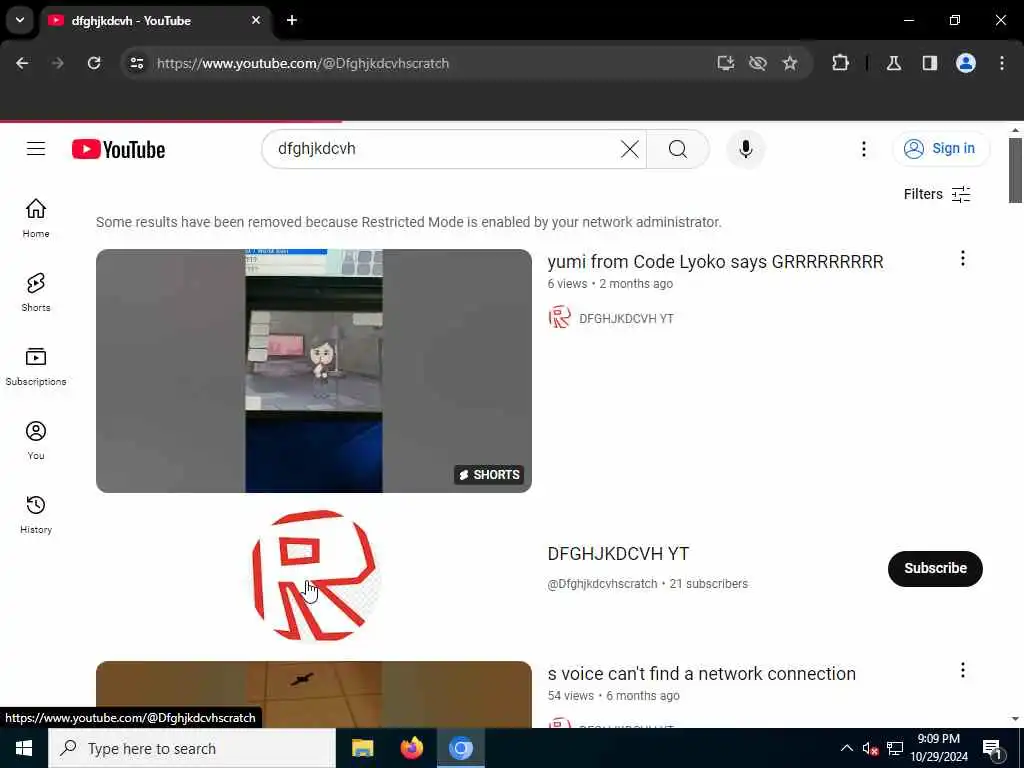Viewport: 1024px width, 768px height.
Task: Sign in to YouTube
Action: click(x=940, y=149)
